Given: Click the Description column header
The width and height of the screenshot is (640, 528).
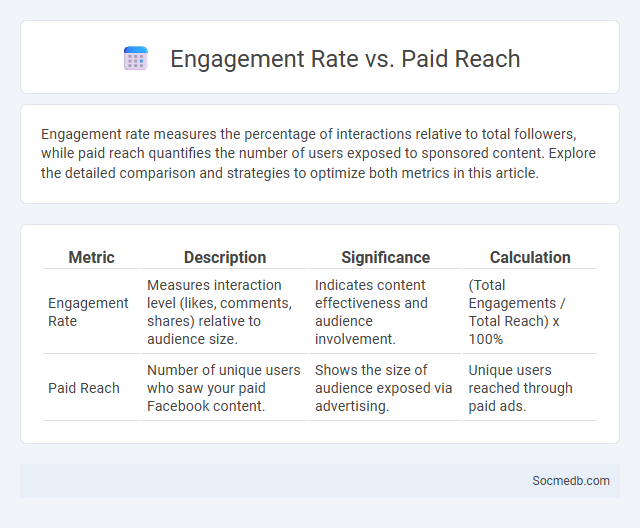Looking at the screenshot, I should (x=225, y=257).
